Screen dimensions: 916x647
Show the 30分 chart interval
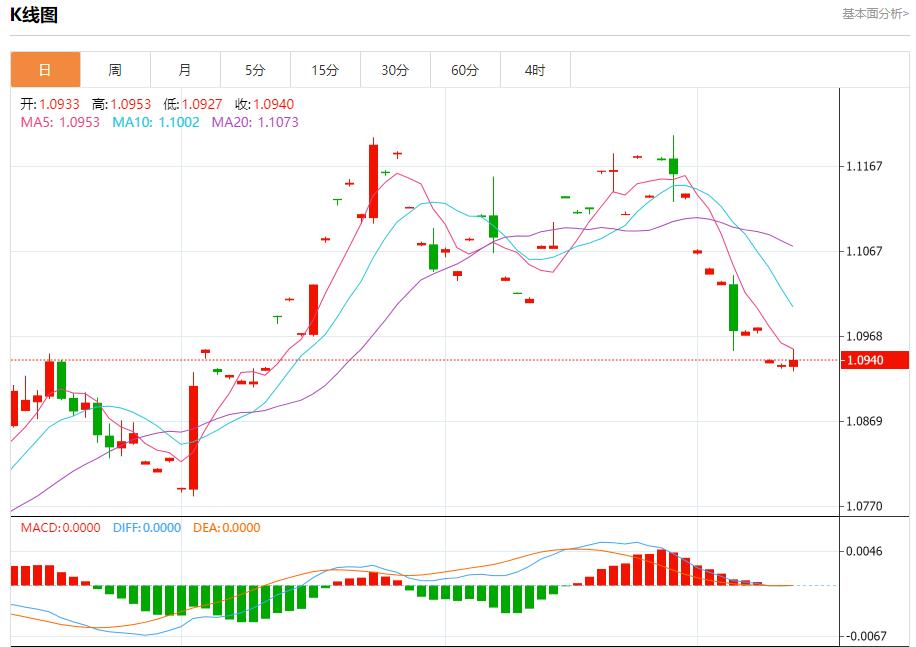click(x=395, y=70)
